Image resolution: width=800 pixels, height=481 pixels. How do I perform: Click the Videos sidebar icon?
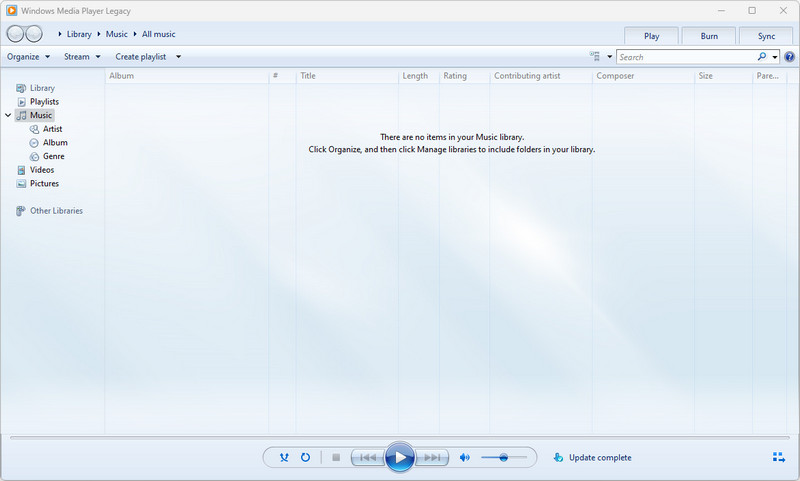[21, 170]
